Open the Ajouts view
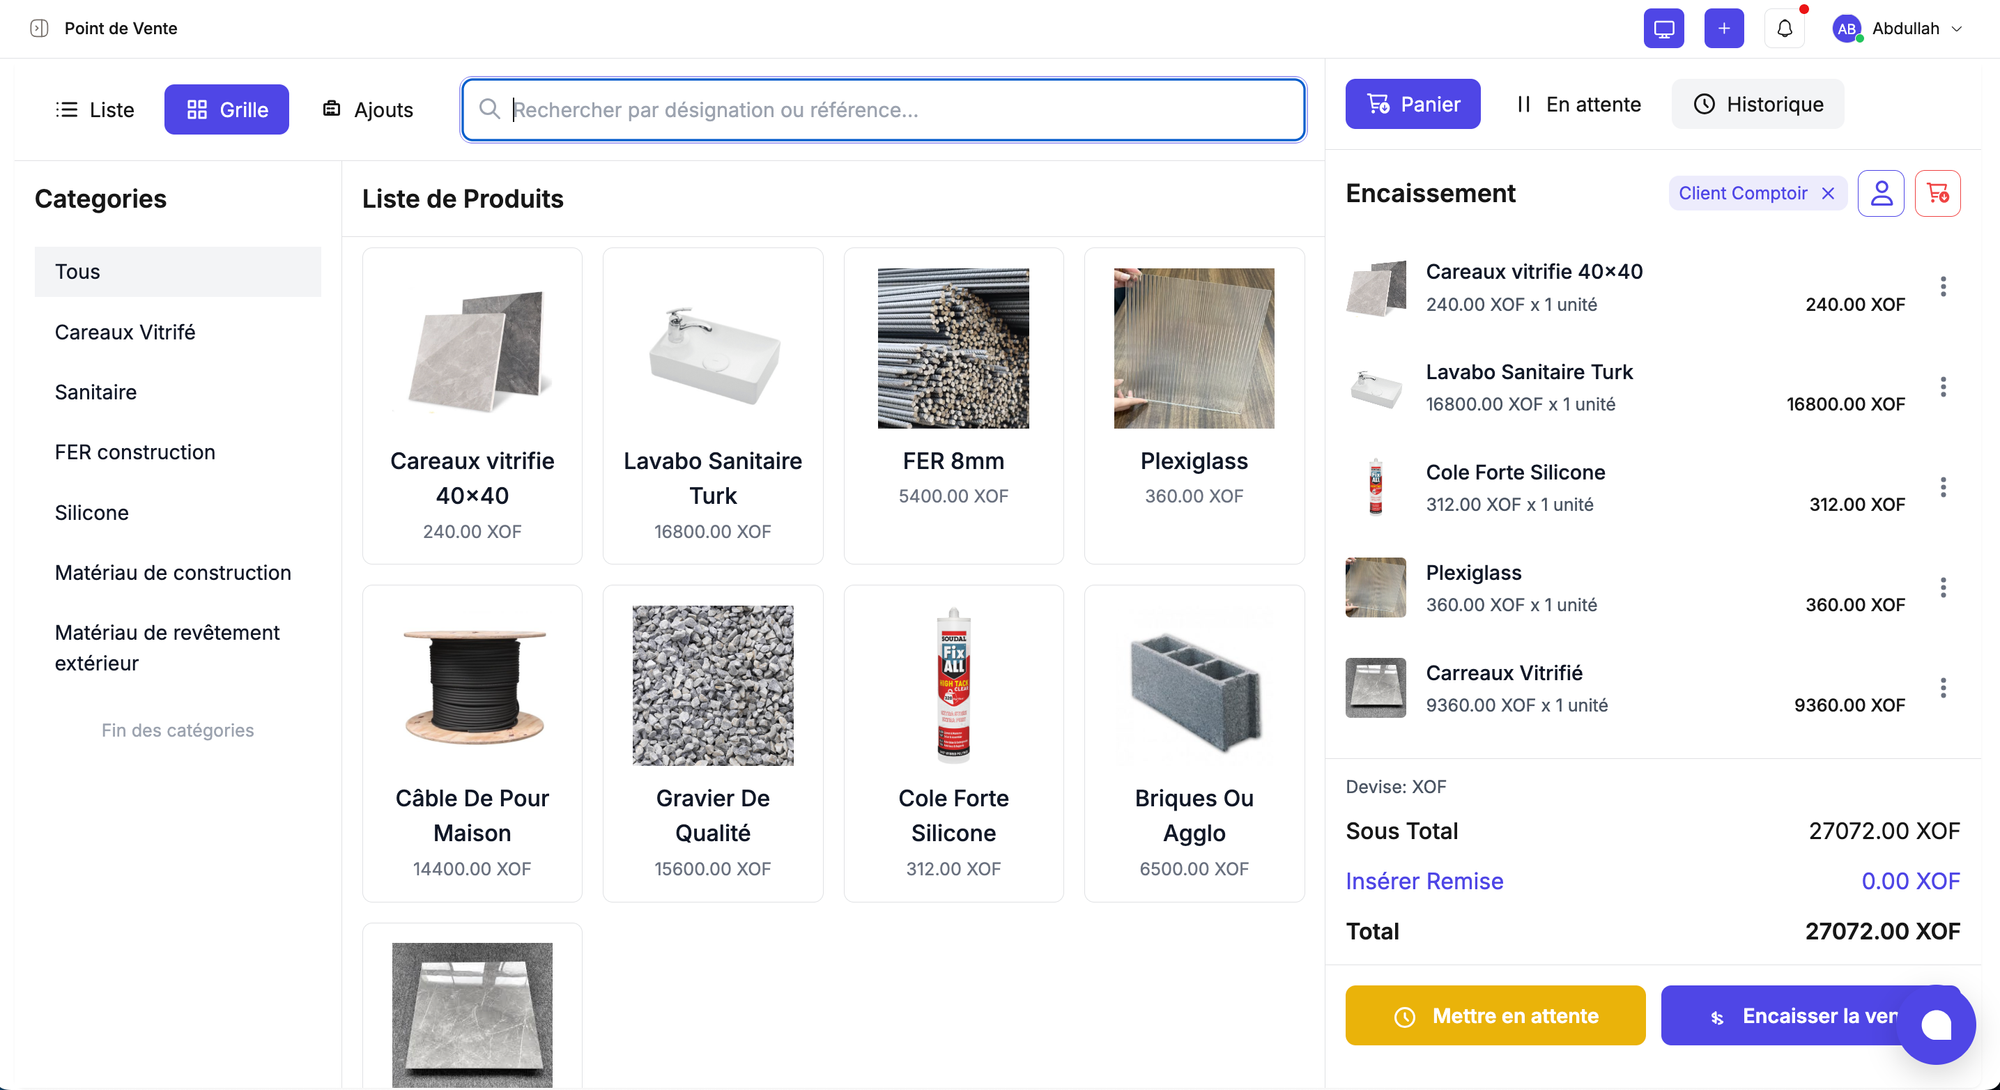 tap(368, 110)
